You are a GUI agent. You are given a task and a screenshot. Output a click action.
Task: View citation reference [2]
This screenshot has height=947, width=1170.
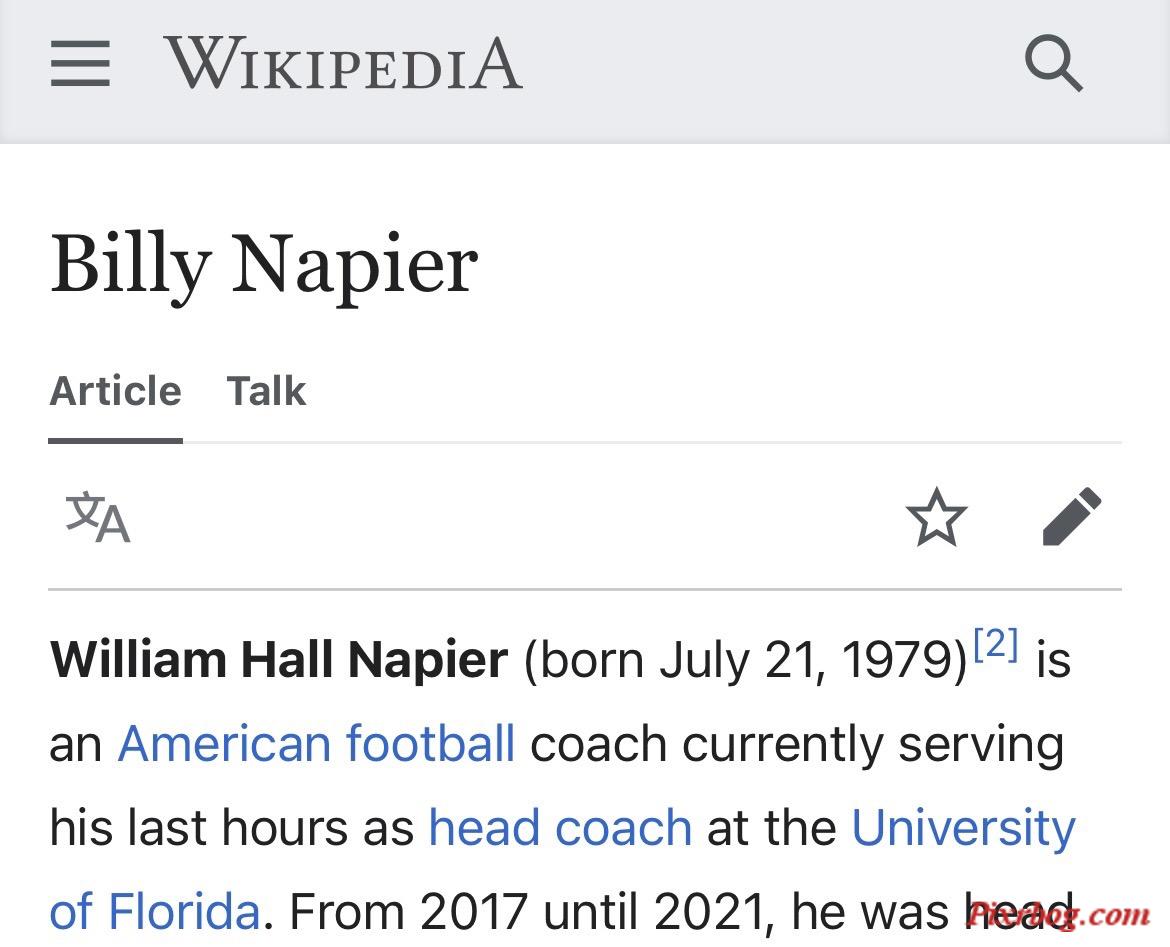996,644
